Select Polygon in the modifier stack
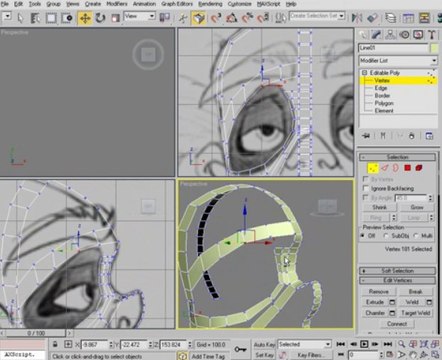 [x=384, y=103]
